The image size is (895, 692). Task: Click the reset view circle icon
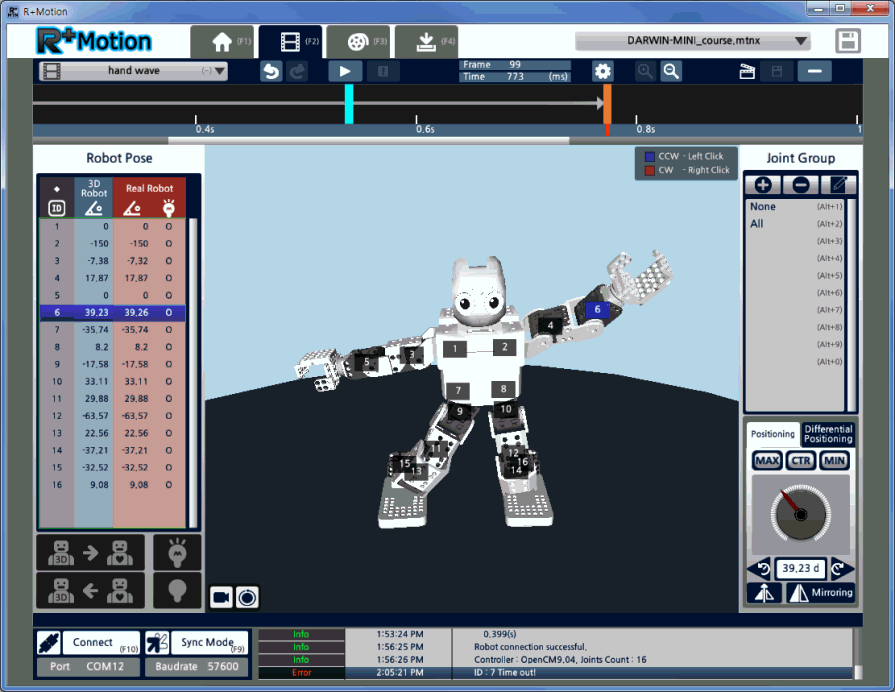pyautogui.click(x=247, y=598)
